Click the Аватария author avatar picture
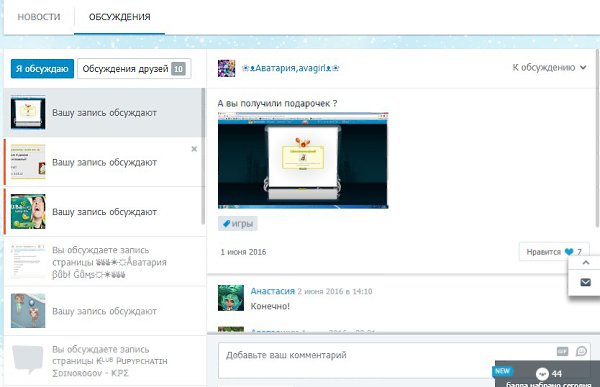This screenshot has height=387, width=600. coord(227,69)
